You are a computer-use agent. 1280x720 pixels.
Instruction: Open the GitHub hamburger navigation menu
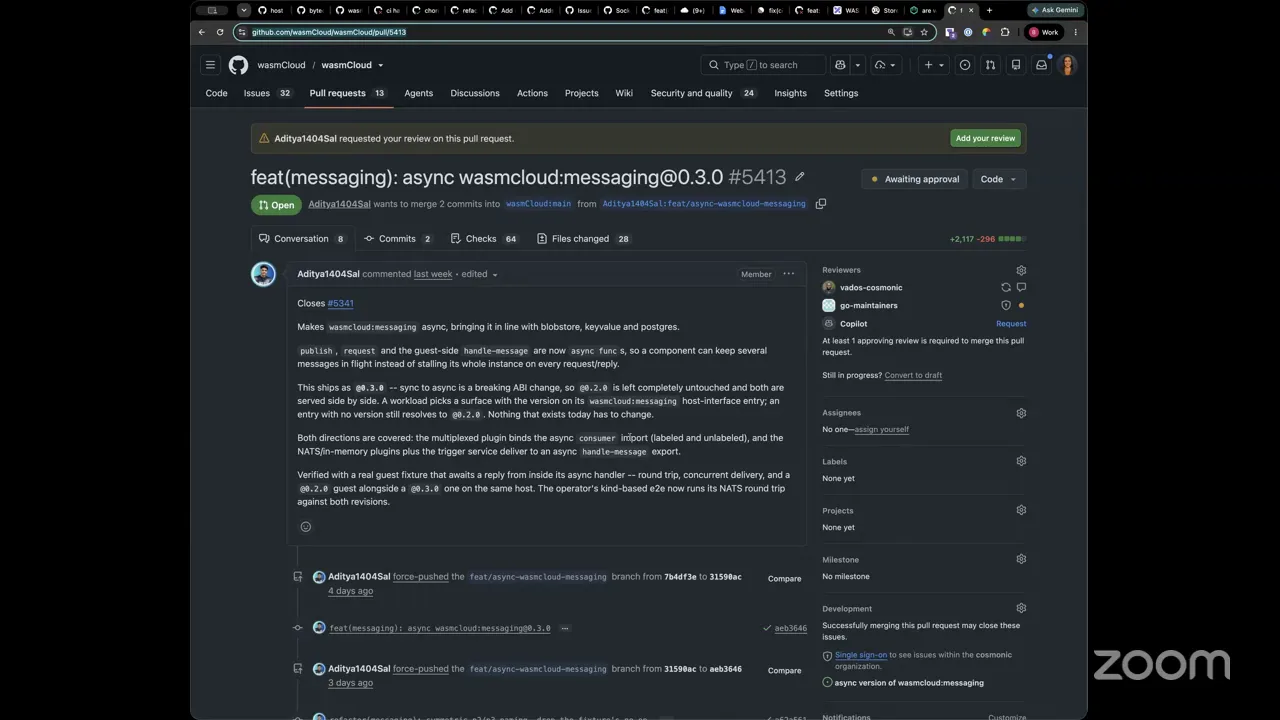tap(210, 65)
